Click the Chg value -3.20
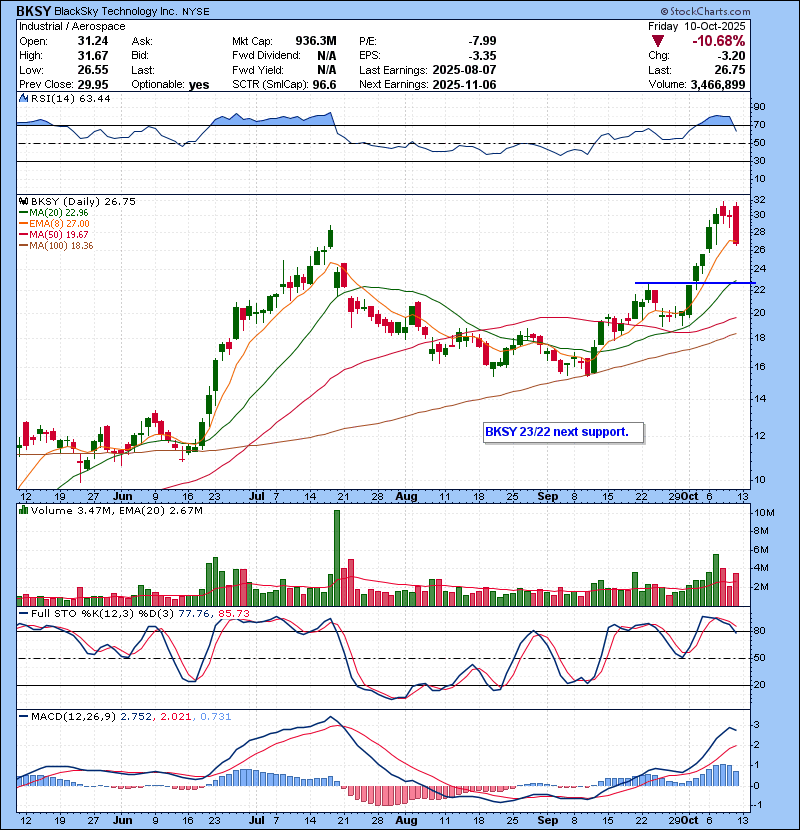The width and height of the screenshot is (800, 830). point(731,56)
